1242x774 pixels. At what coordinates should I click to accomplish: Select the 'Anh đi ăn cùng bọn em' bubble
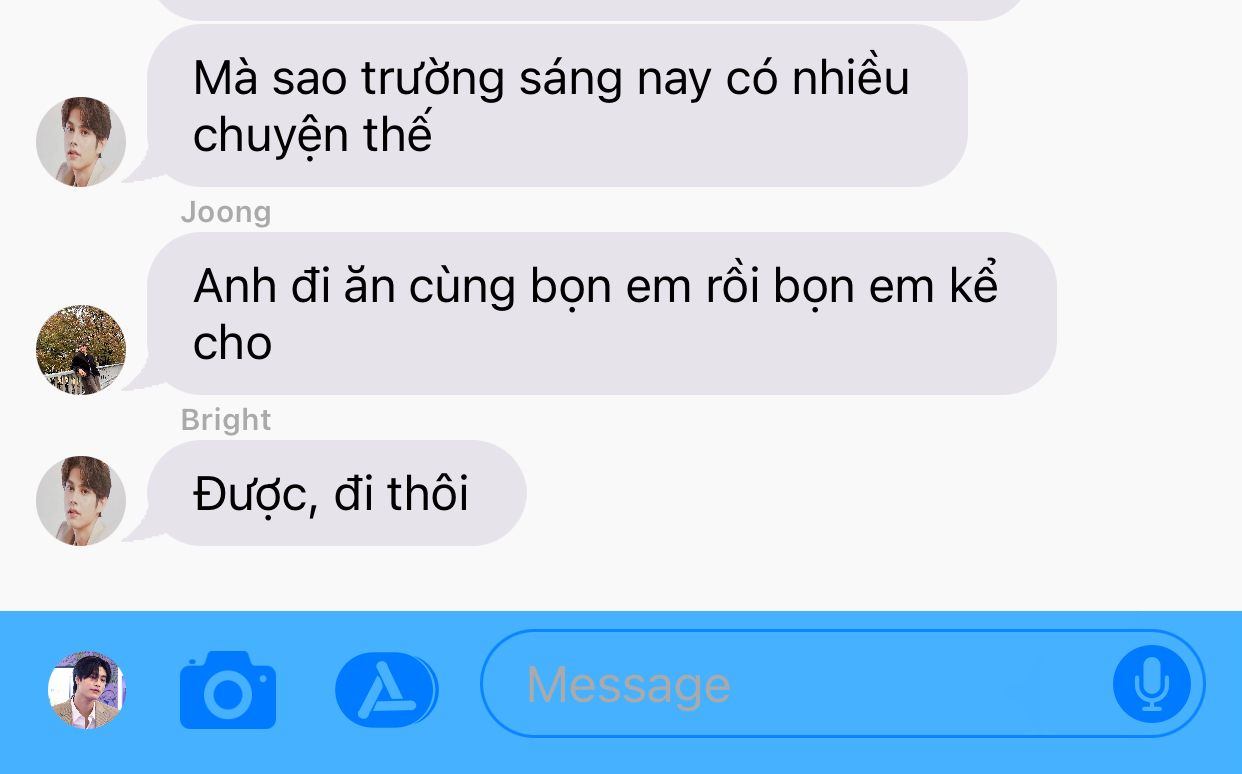pyautogui.click(x=602, y=314)
